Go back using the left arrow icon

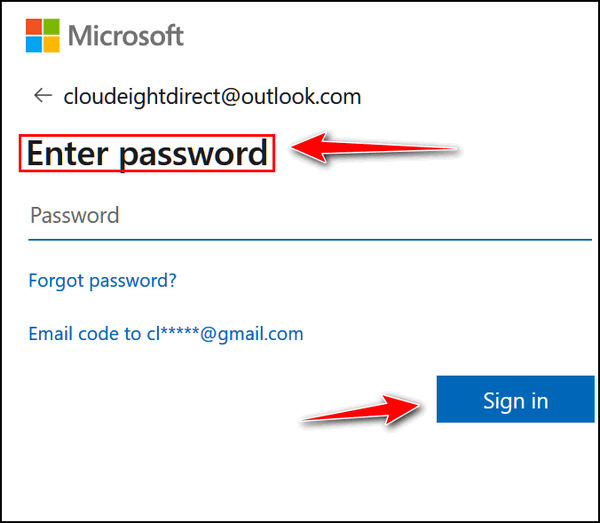43,95
